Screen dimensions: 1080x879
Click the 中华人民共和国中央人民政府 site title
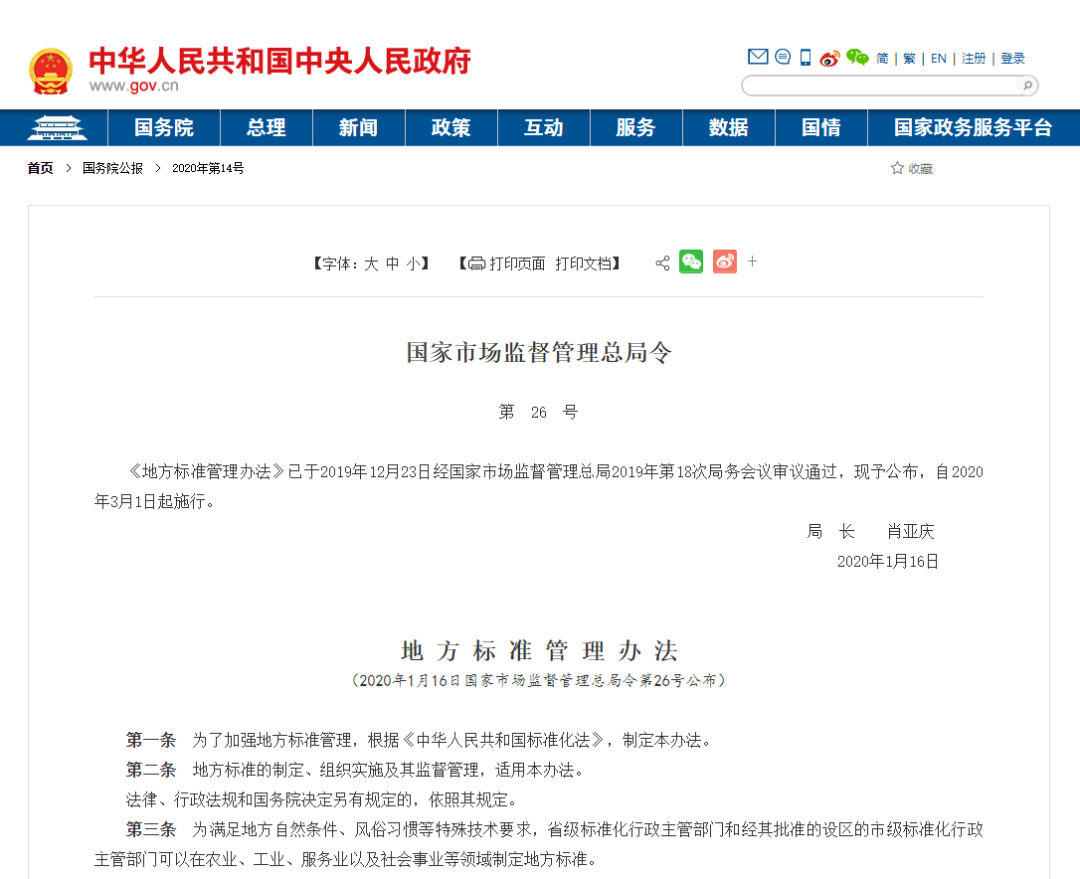point(280,61)
